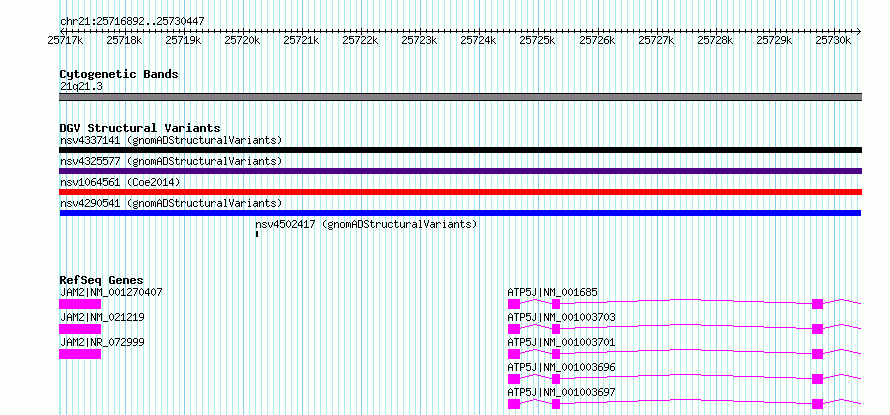The height and width of the screenshot is (415, 890).
Task: Click the nsv1064561 (Coe2014) label
Action: coord(120,182)
